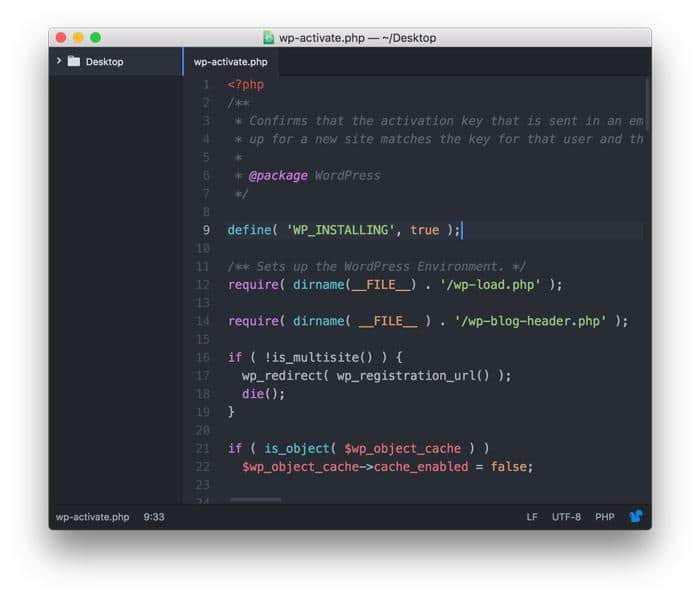
Task: Click line number 9 in the gutter
Action: (206, 230)
